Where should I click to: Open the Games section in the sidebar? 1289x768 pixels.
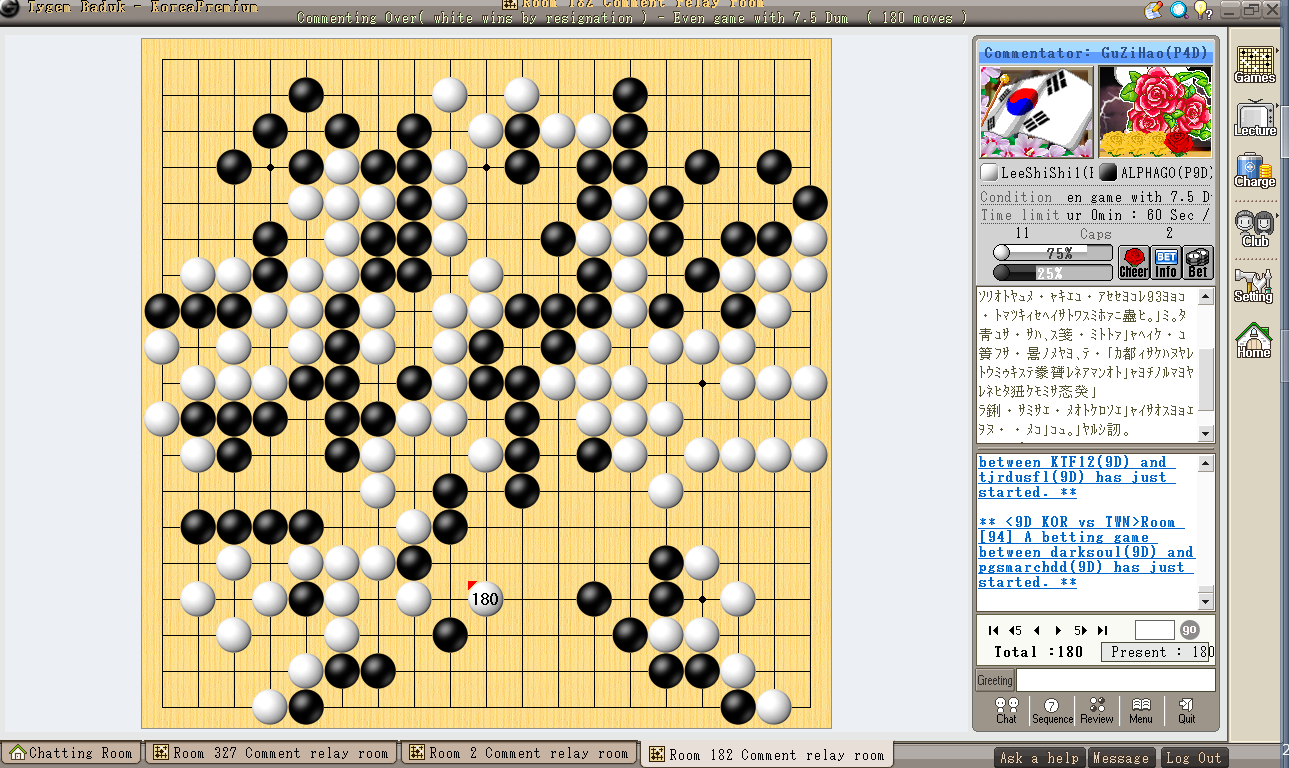tap(1255, 65)
